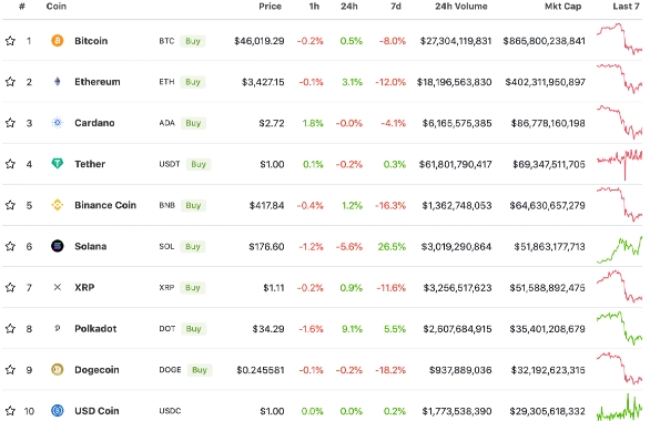This screenshot has height=421, width=650.
Task: Select Tether 24h volume $61,801,790,417
Action: pos(455,164)
